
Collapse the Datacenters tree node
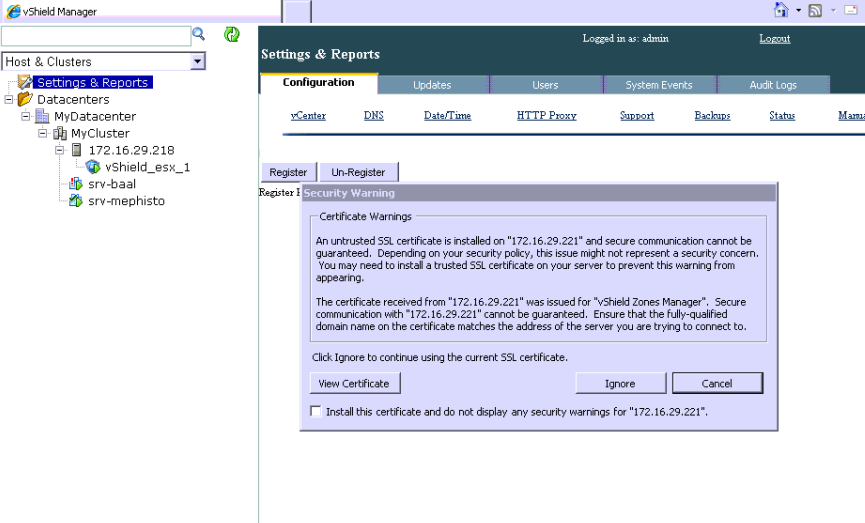pos(10,100)
